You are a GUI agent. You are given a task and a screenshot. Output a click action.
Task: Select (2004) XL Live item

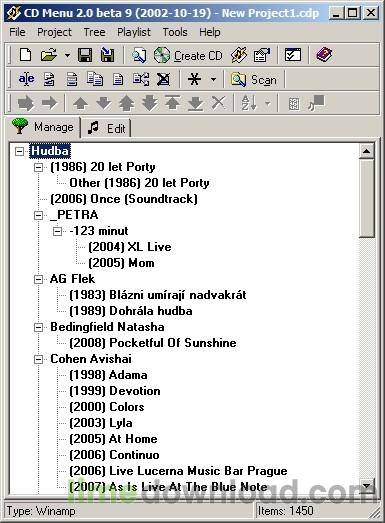pyautogui.click(x=130, y=247)
